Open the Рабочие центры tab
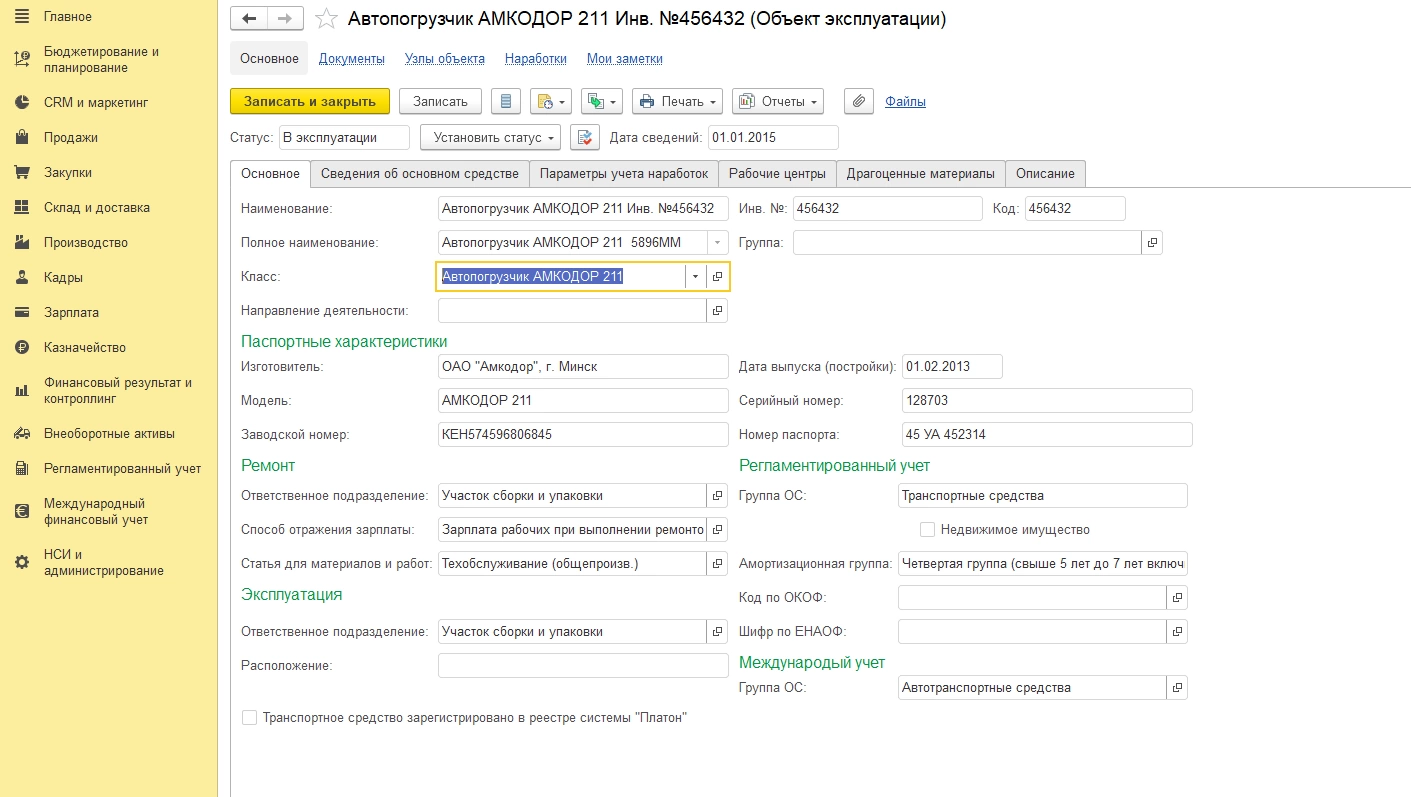1411x797 pixels. (777, 174)
